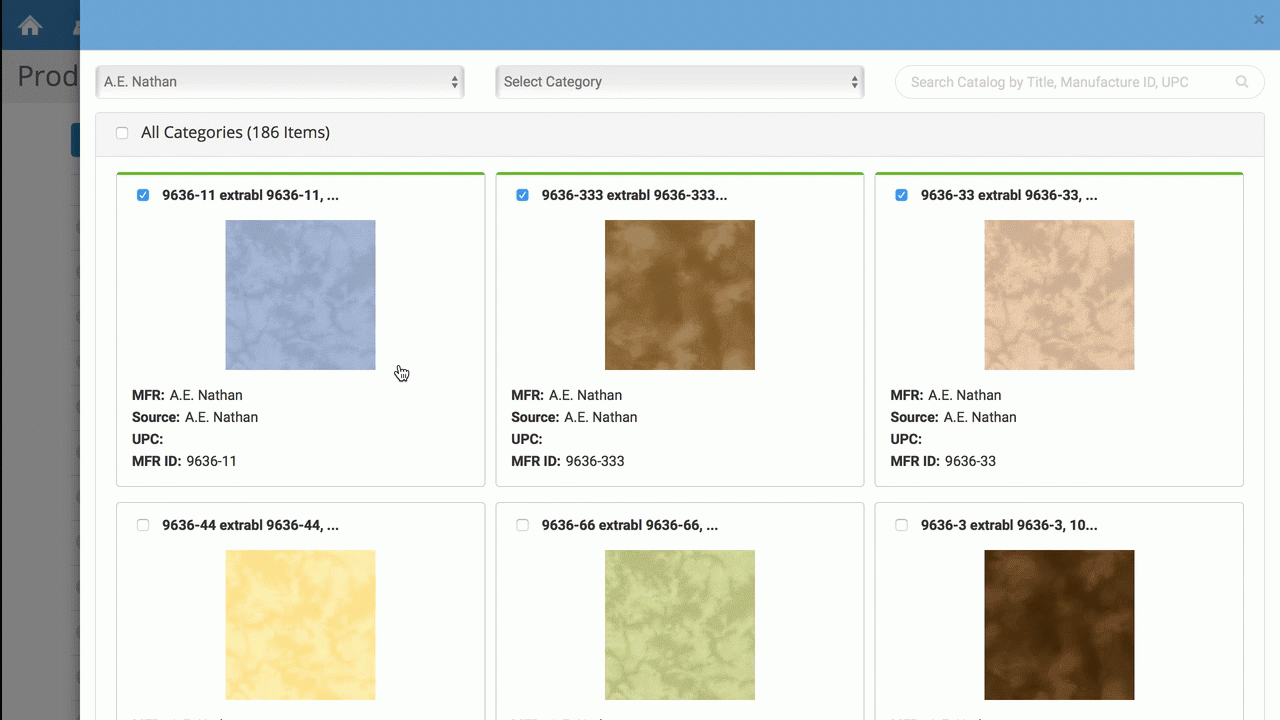Click MFR ID value 9636-333
The width and height of the screenshot is (1280, 720).
point(595,461)
